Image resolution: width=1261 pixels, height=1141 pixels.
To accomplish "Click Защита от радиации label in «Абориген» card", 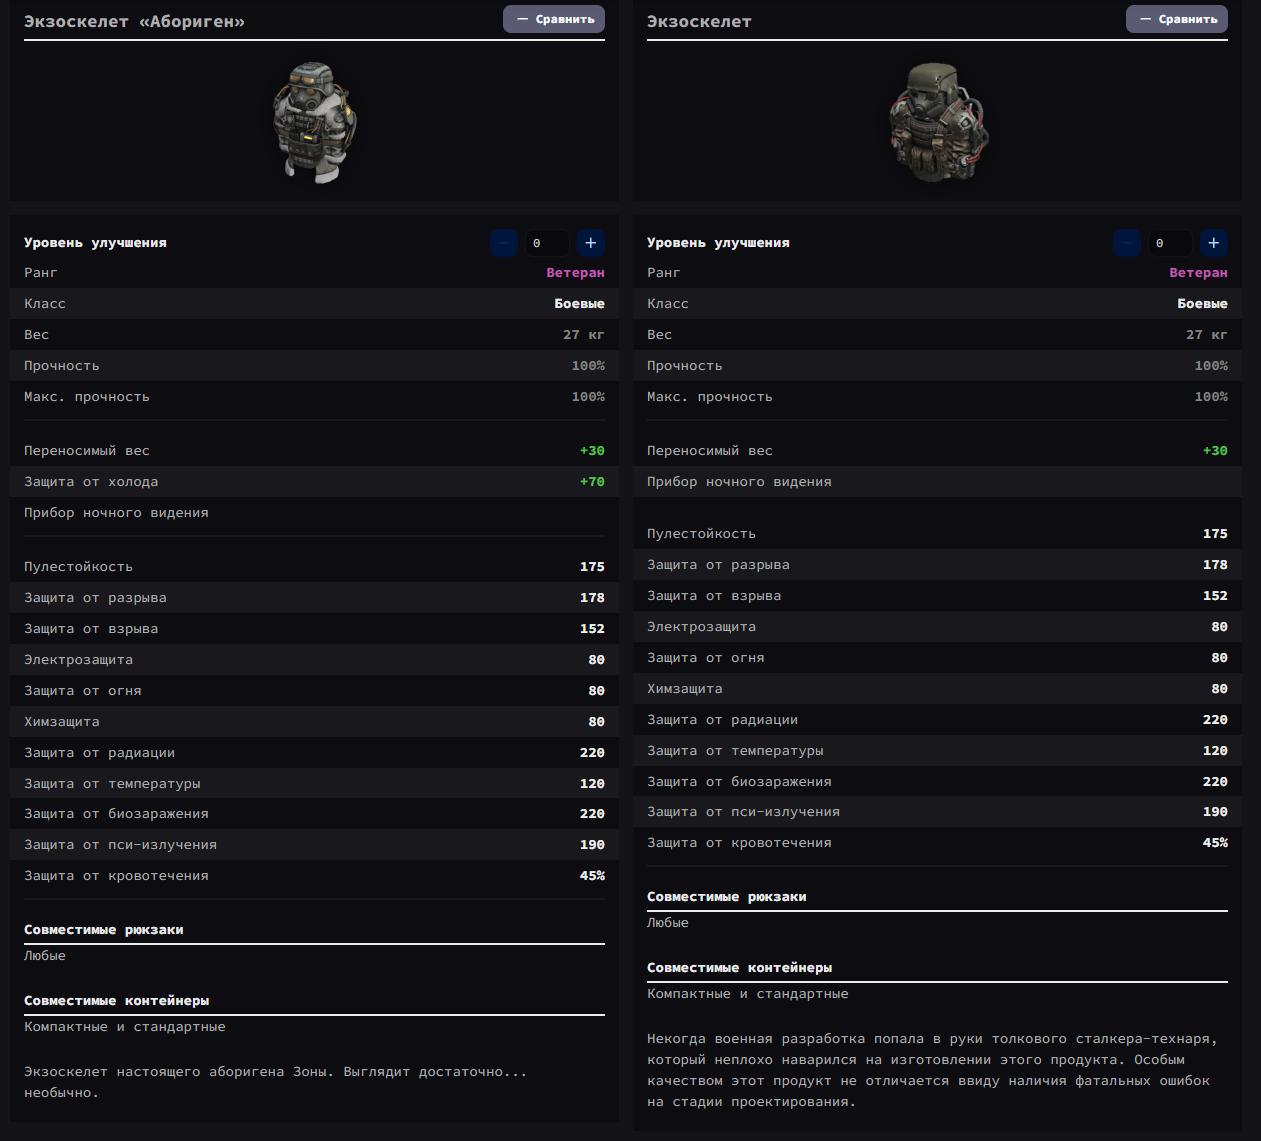I will point(99,753).
